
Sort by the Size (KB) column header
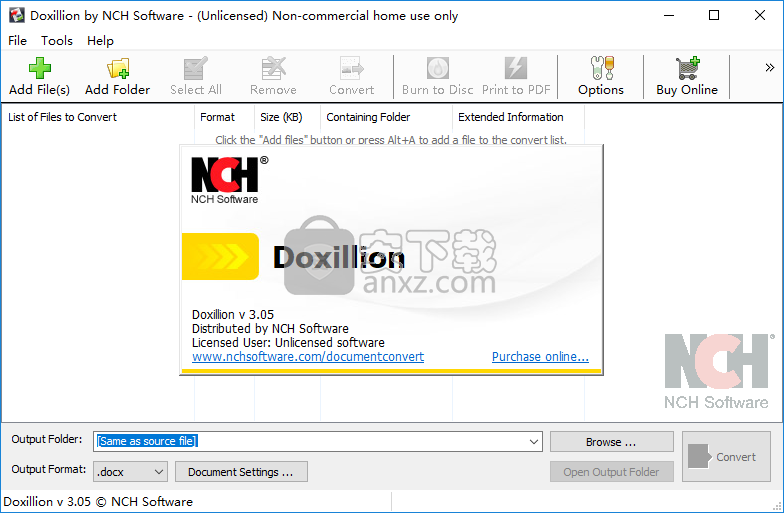(288, 117)
